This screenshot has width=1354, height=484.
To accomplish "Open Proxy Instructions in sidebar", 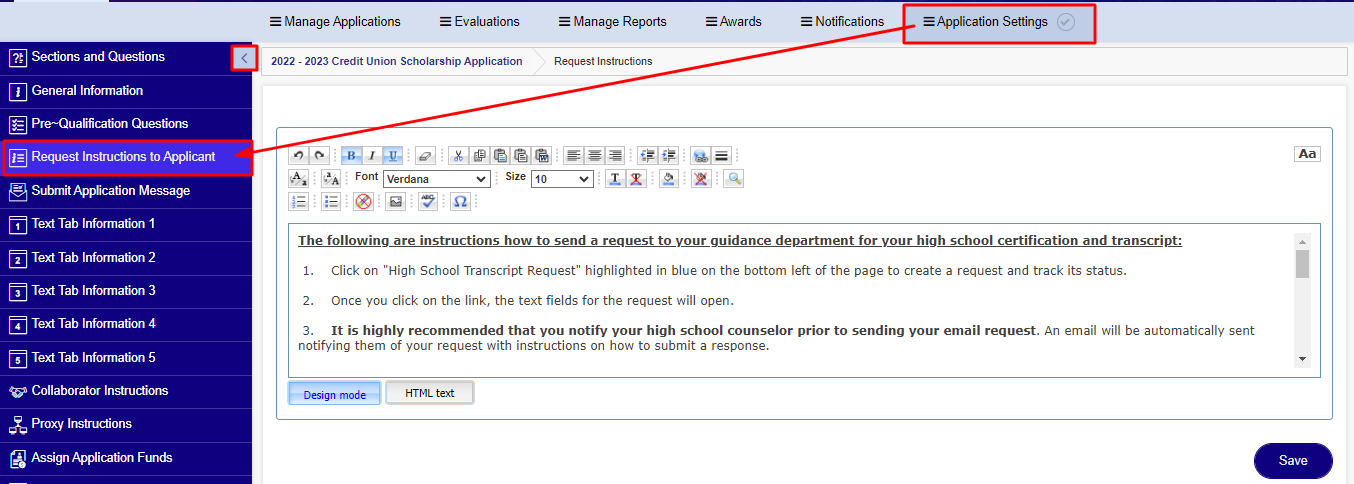I will pyautogui.click(x=126, y=424).
